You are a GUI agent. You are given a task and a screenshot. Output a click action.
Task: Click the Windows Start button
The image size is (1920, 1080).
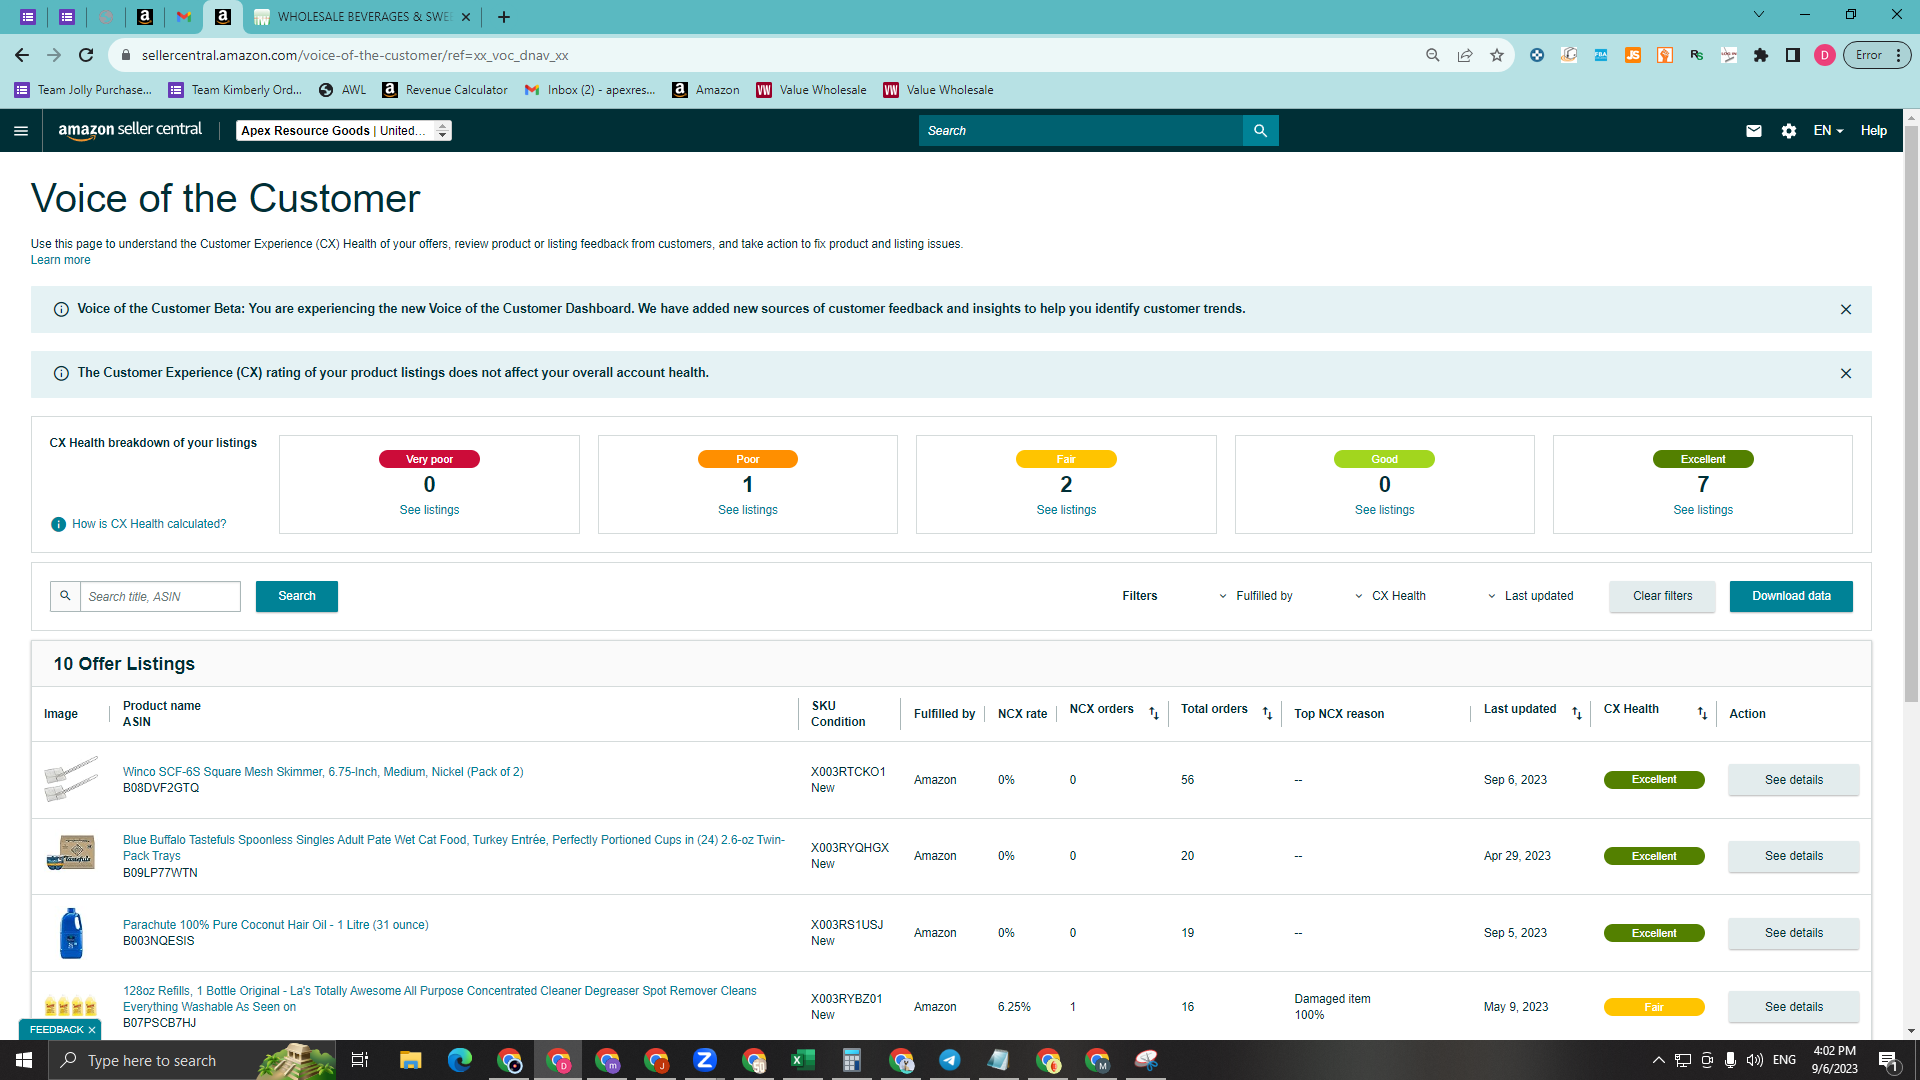pos(24,1060)
